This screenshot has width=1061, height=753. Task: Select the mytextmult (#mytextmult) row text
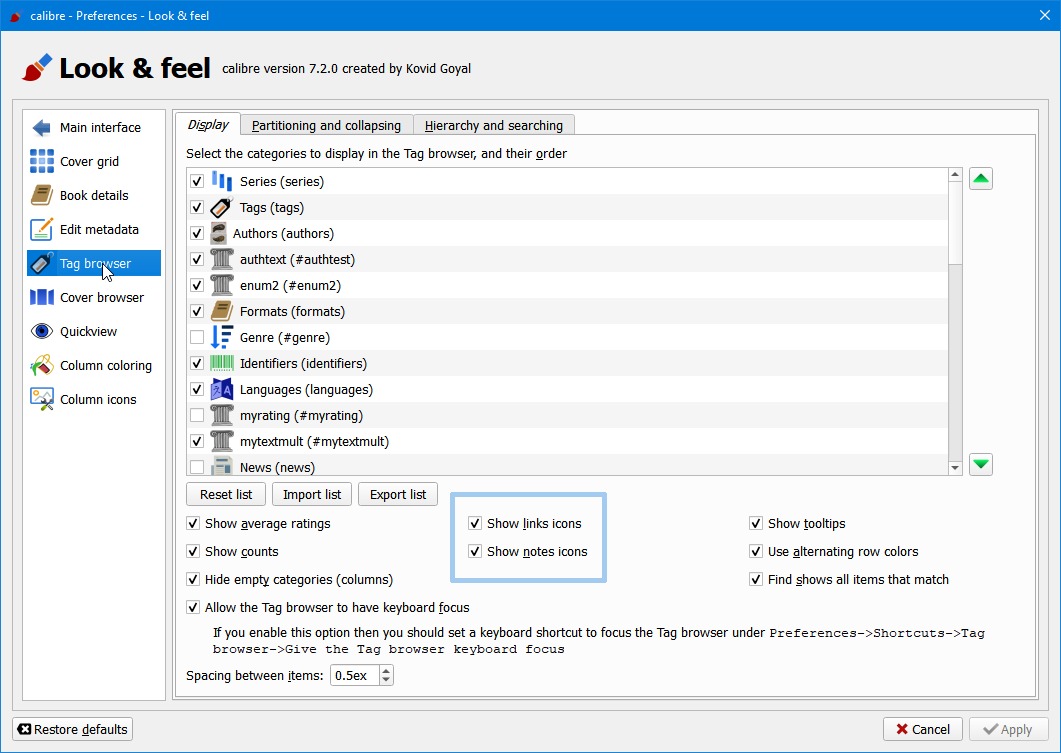315,441
